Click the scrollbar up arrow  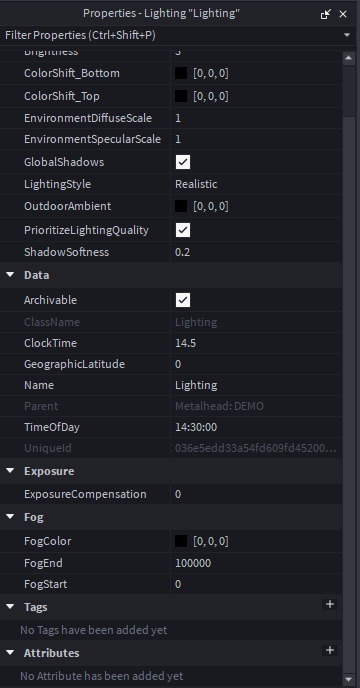[x=349, y=58]
